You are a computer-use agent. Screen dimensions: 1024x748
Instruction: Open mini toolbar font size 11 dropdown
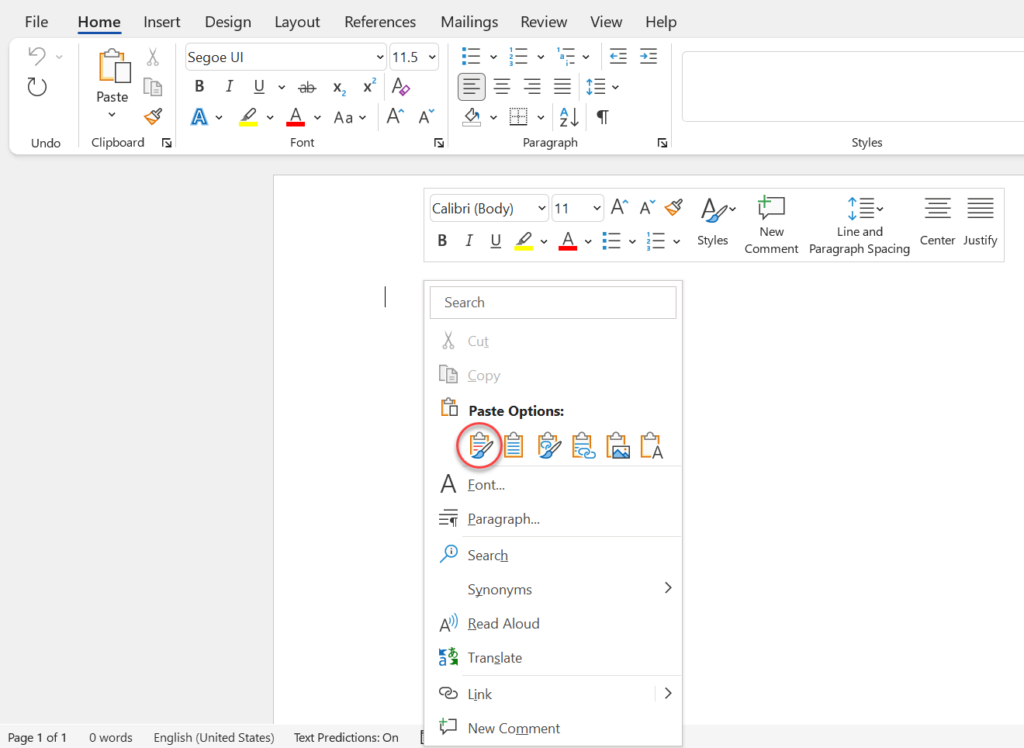click(596, 208)
